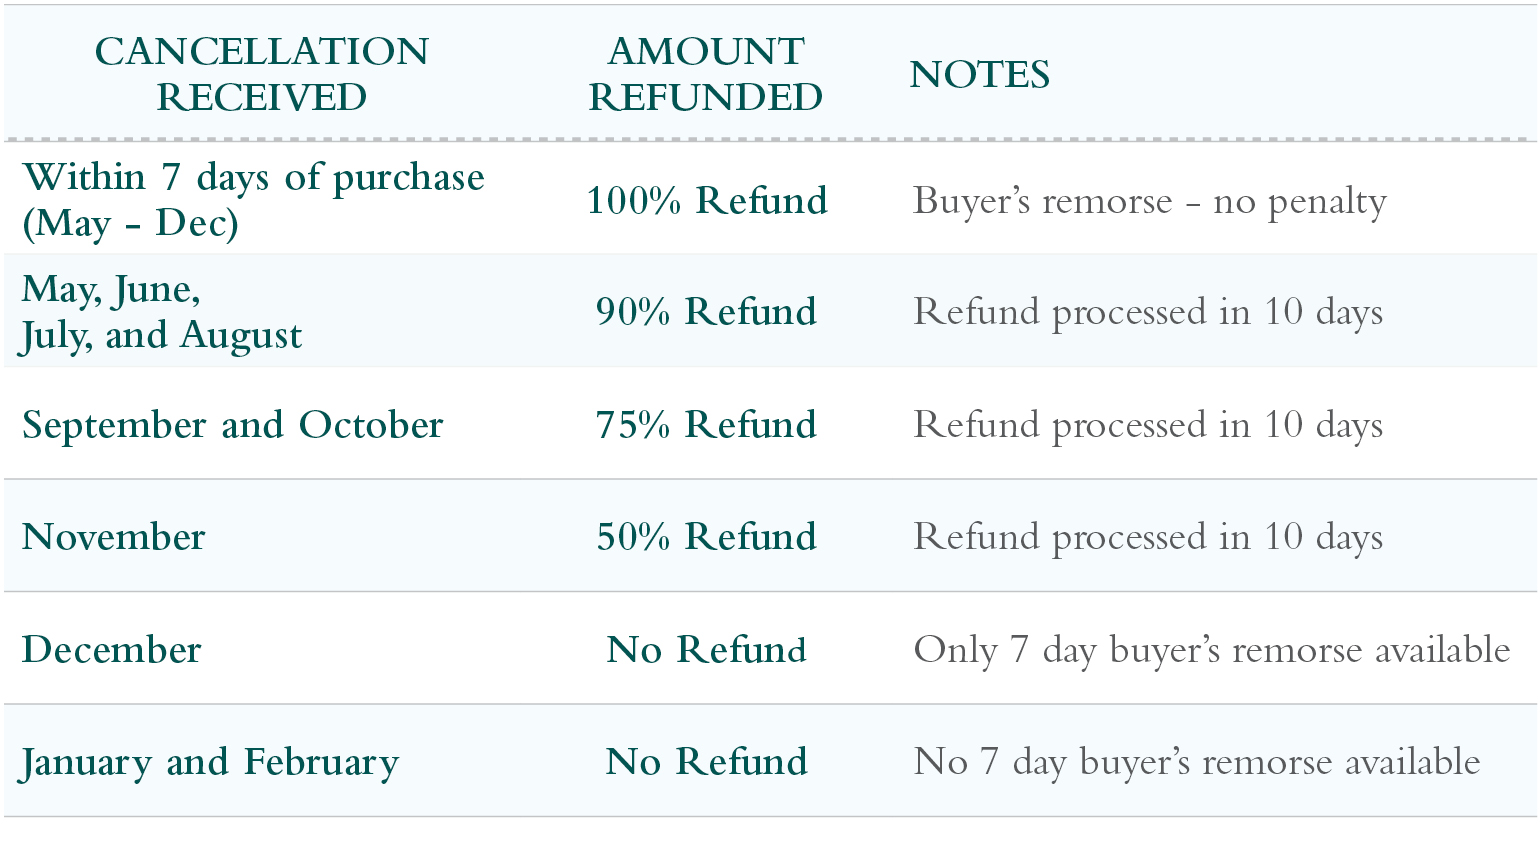Click the 75% Refund cell
The image size is (1540, 859).
click(707, 425)
